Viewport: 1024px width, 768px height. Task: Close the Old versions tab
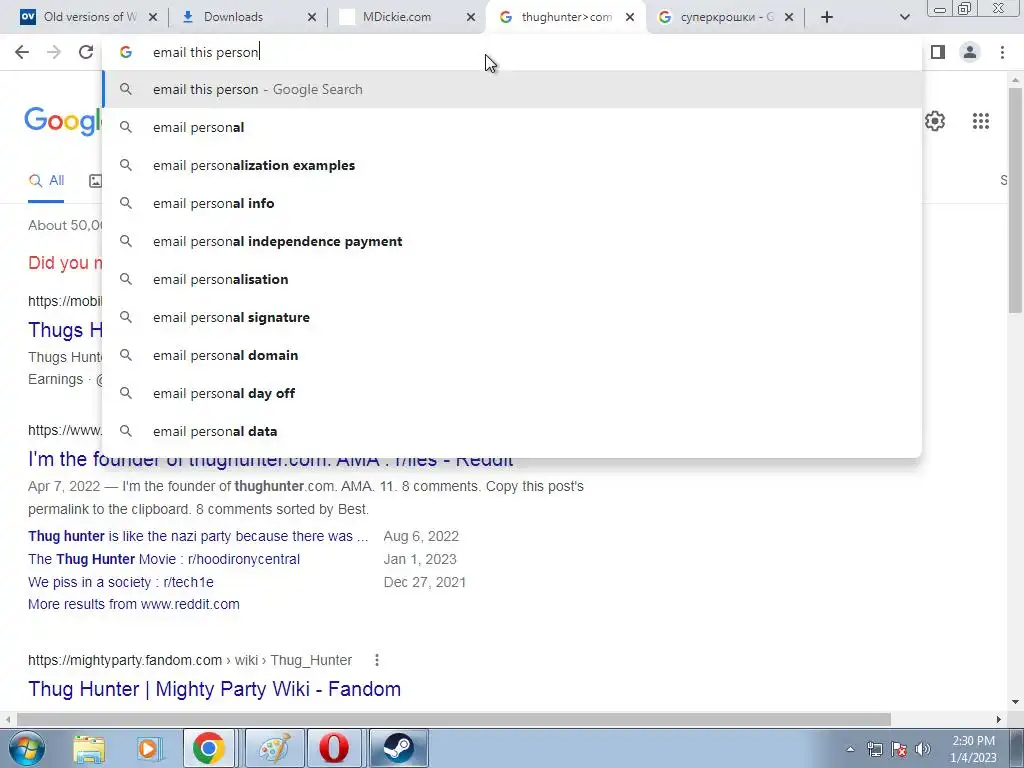(153, 17)
